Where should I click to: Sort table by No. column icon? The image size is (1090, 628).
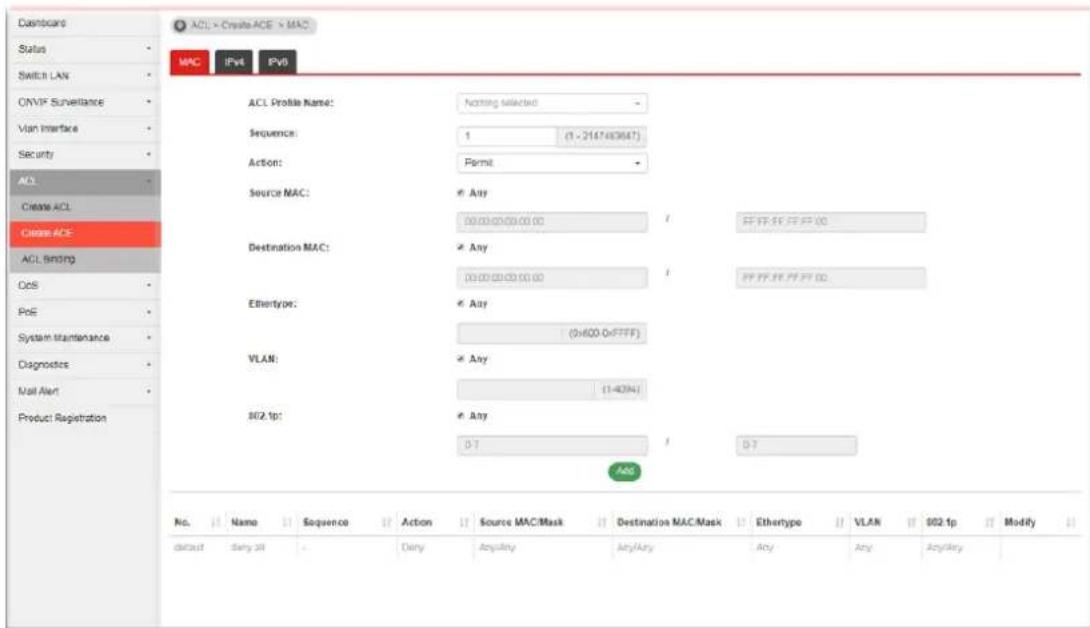(215, 522)
